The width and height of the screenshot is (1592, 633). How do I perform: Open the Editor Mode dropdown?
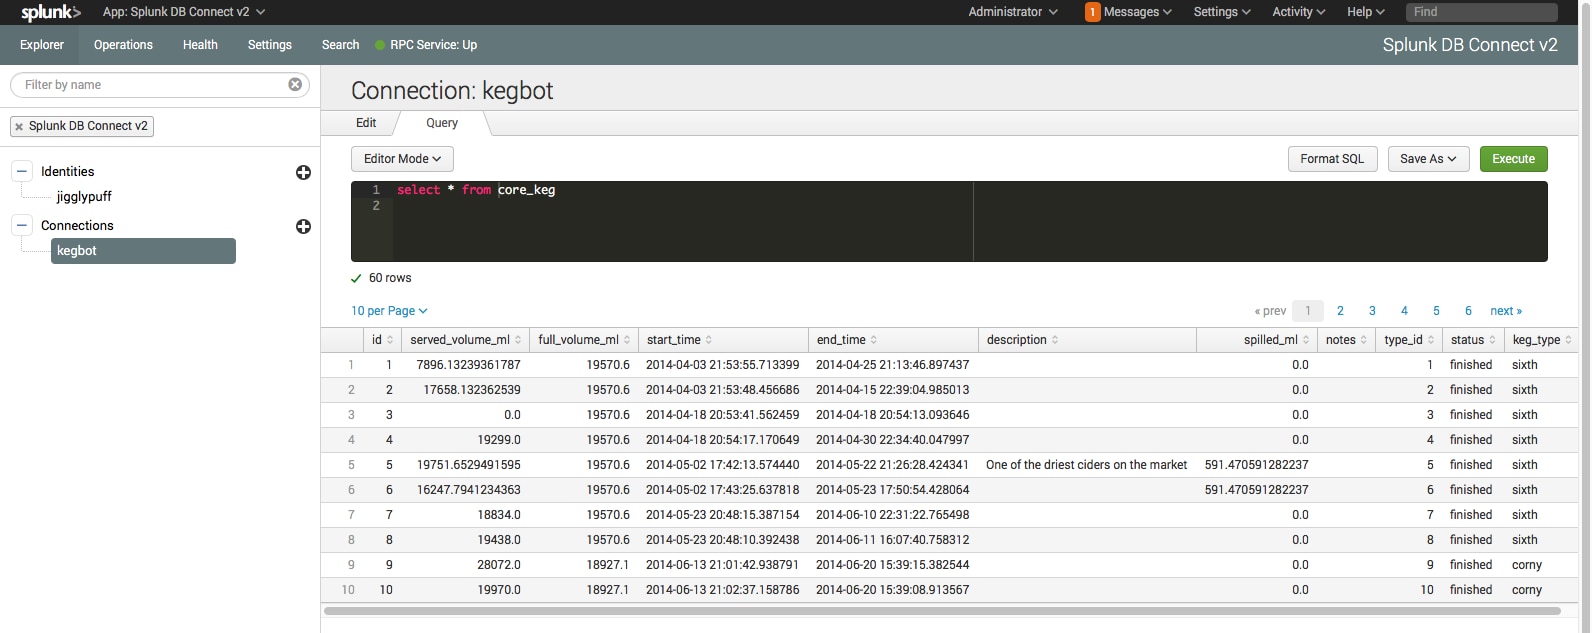click(x=402, y=159)
